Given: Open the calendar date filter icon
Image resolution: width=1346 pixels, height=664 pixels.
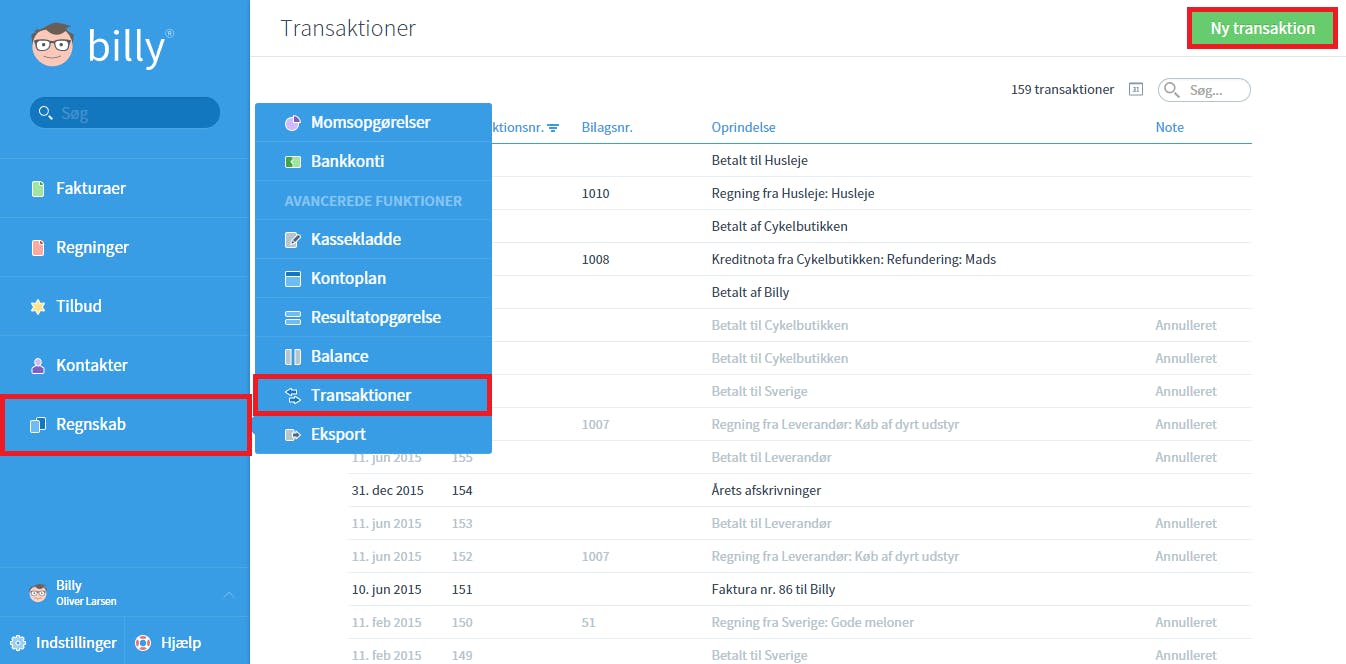Looking at the screenshot, I should pyautogui.click(x=1135, y=90).
